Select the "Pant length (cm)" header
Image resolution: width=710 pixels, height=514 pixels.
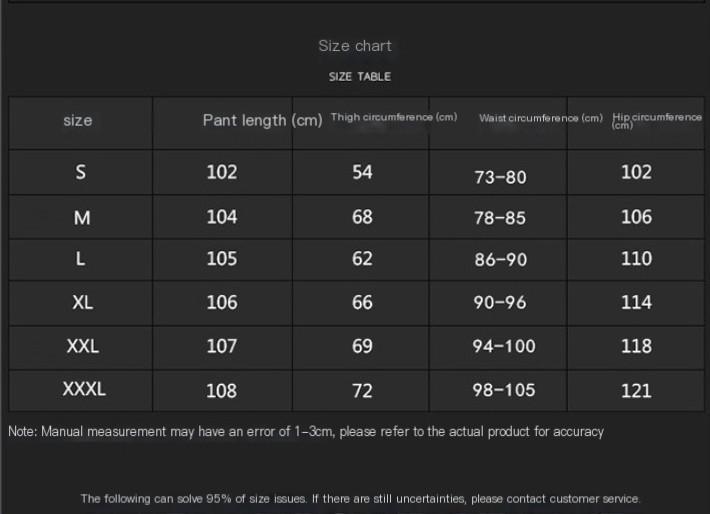(x=262, y=120)
